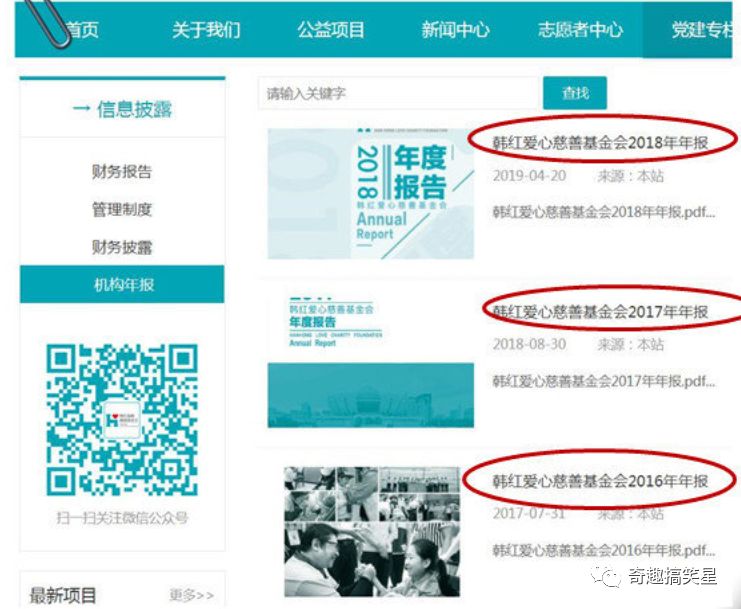Click the 2018 年度报告 cover thumbnail

pyautogui.click(x=371, y=194)
